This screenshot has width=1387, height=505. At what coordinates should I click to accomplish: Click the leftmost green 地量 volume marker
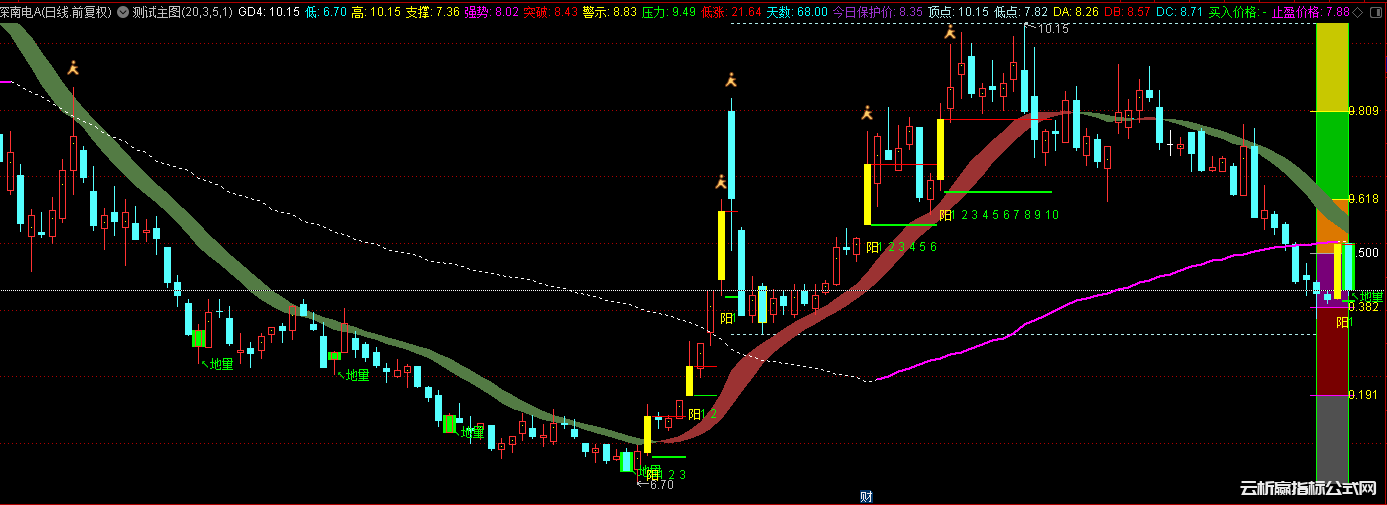217,364
